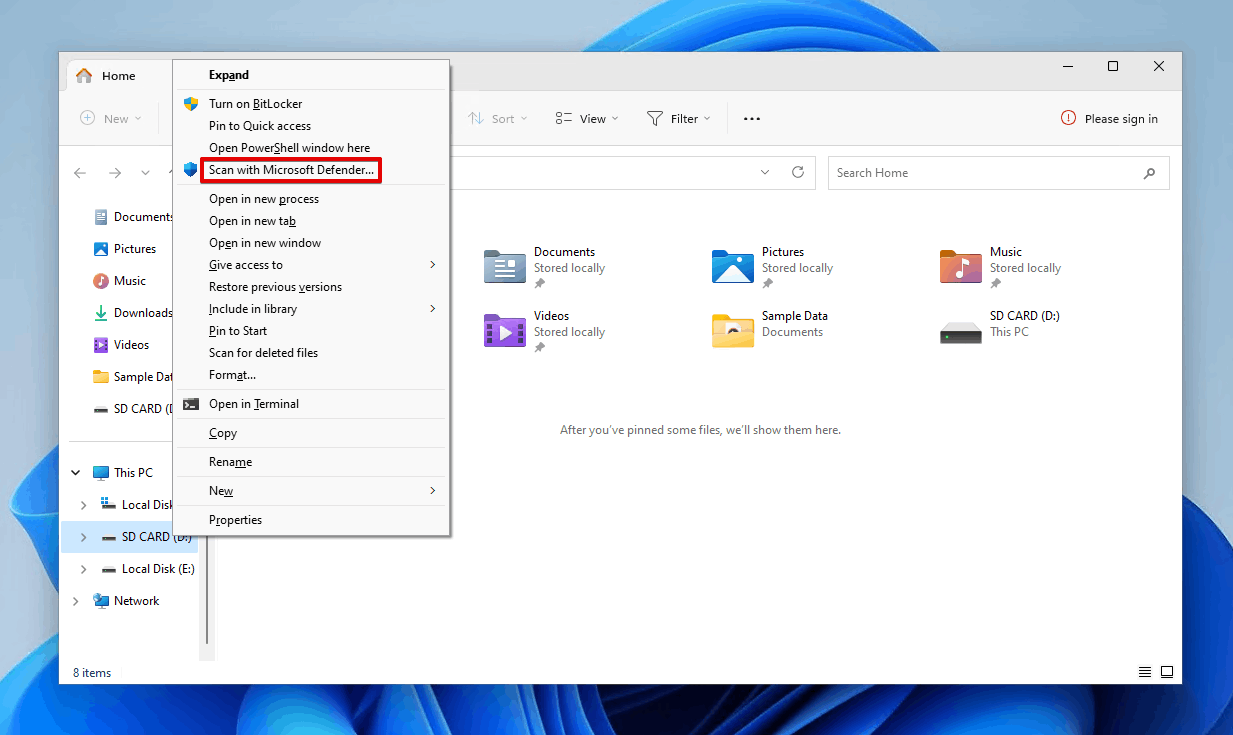The image size is (1233, 735).
Task: Refresh the Home folder view
Action: [x=798, y=172]
